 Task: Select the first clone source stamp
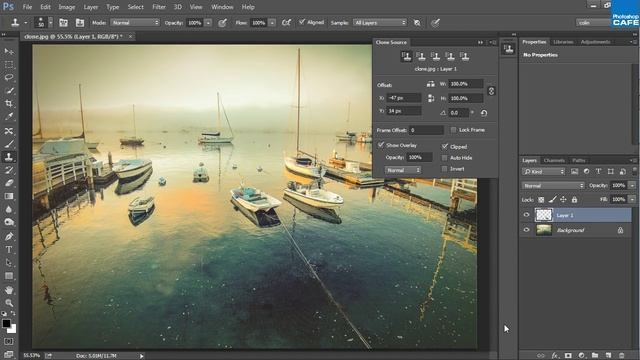click(x=406, y=56)
